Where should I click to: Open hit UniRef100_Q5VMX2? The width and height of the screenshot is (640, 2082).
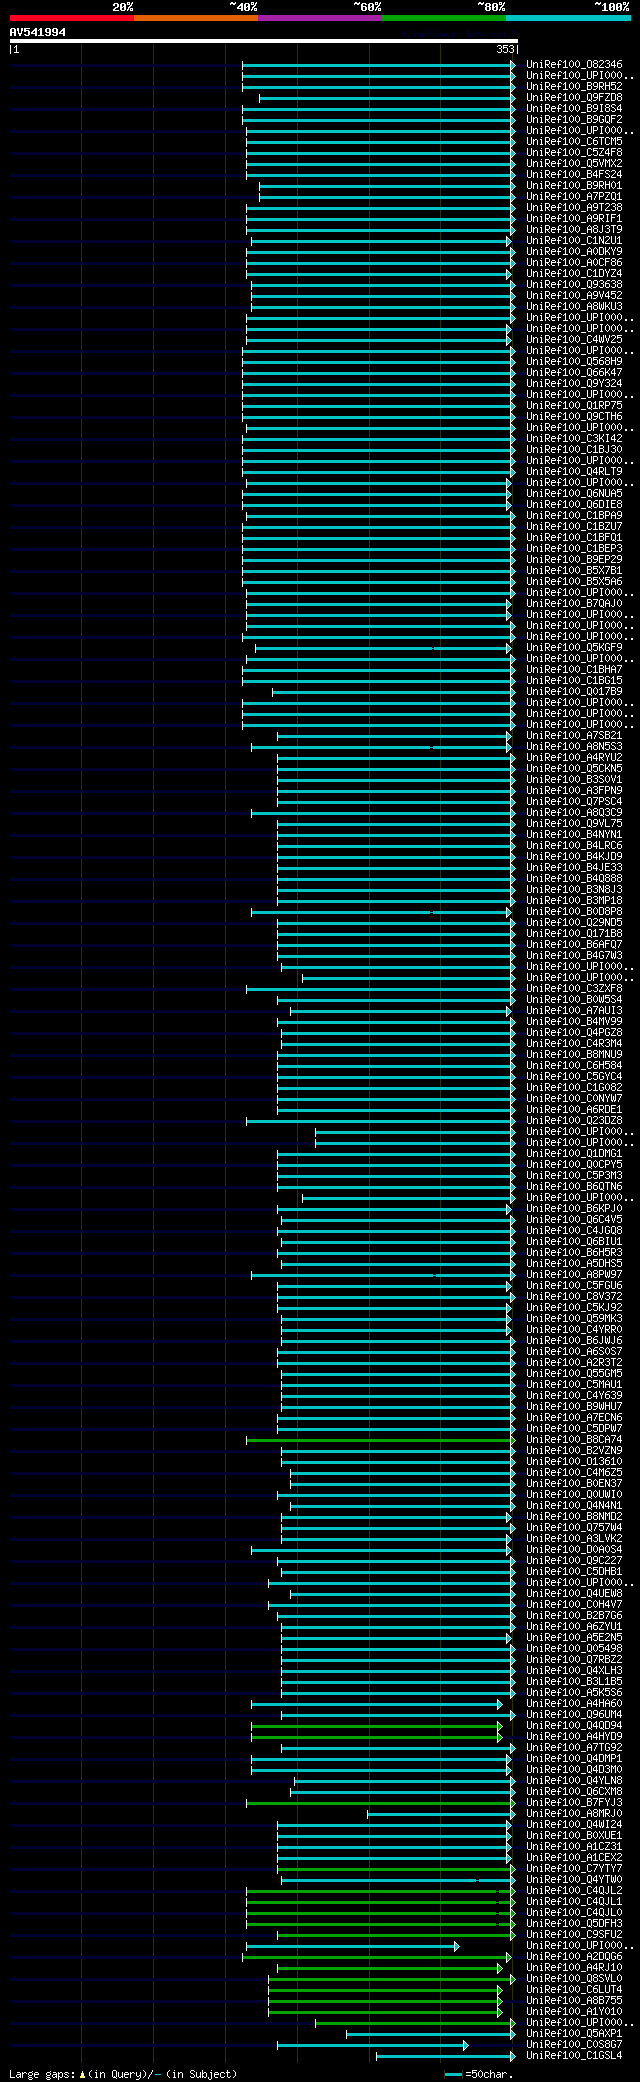pos(574,164)
